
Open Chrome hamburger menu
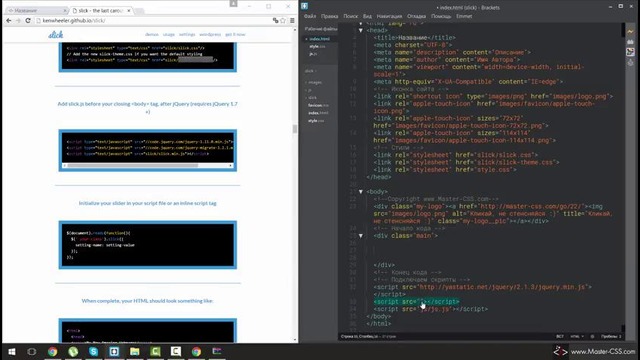pos(292,20)
